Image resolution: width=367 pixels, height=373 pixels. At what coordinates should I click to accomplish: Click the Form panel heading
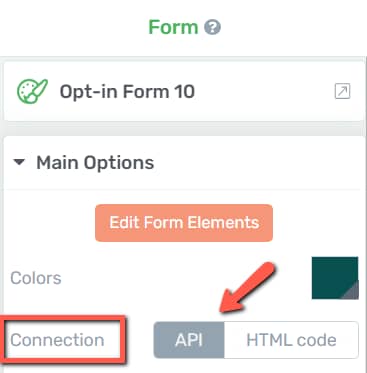[x=173, y=27]
